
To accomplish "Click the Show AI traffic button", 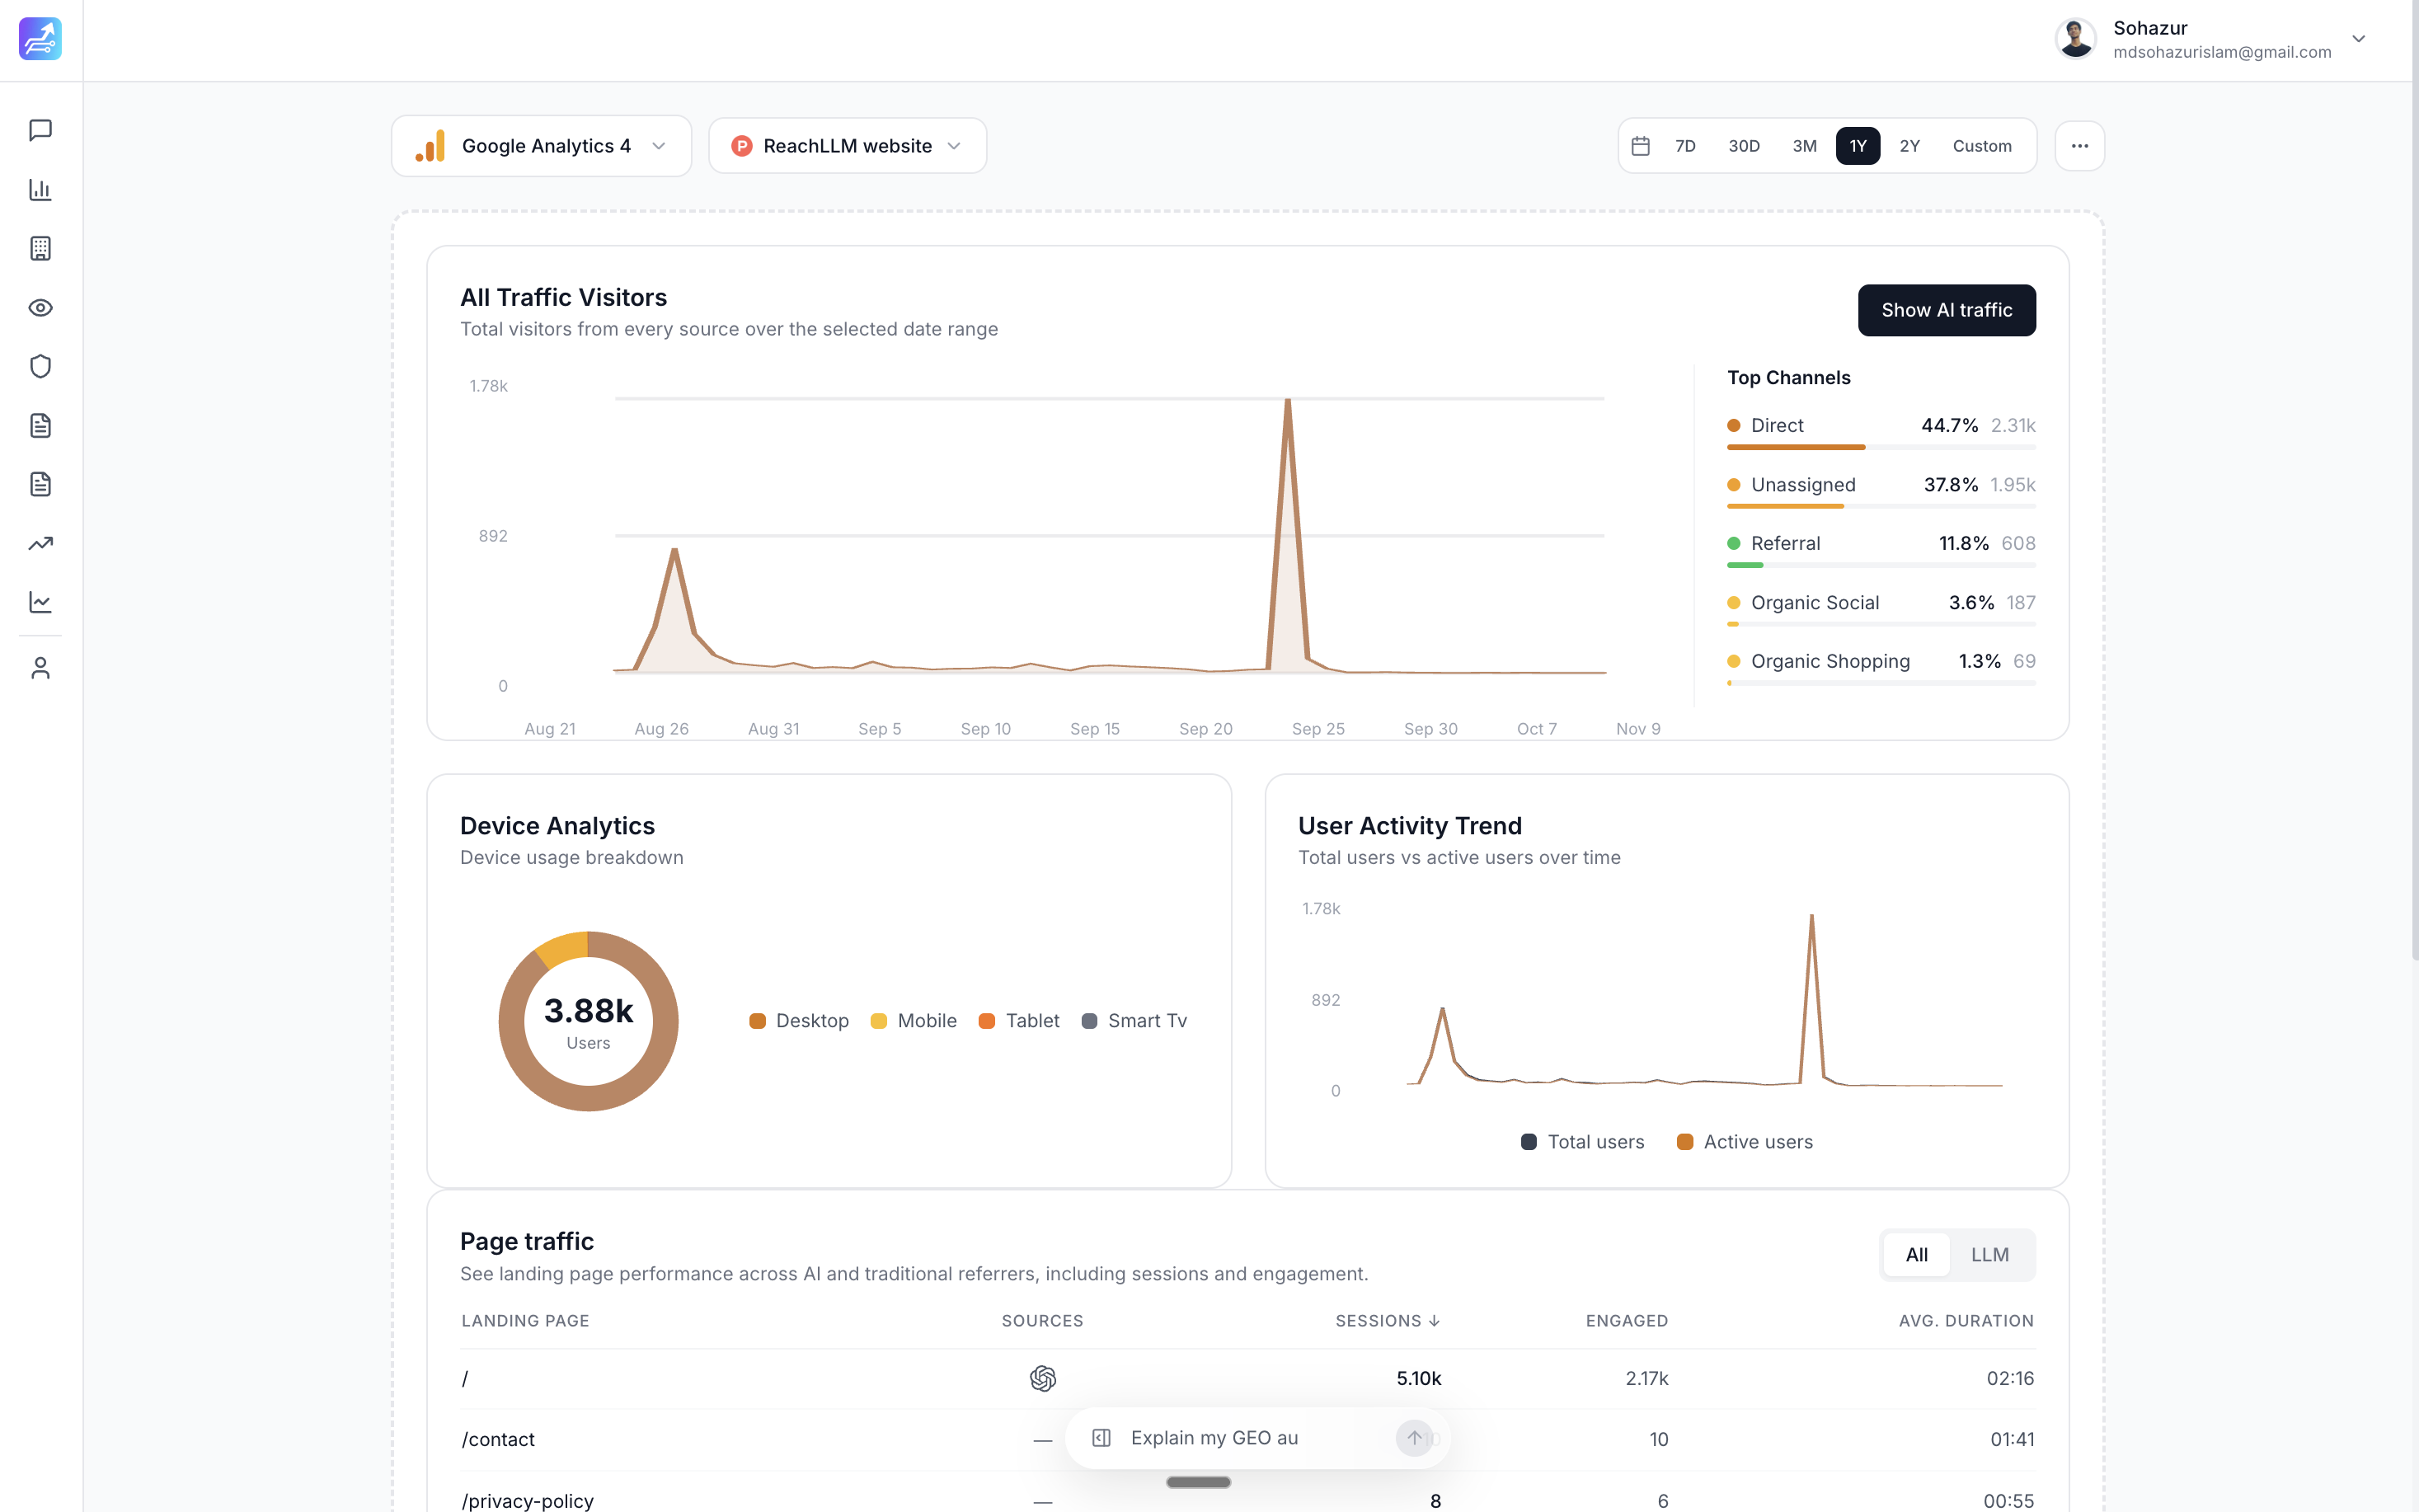I will click(x=1945, y=310).
